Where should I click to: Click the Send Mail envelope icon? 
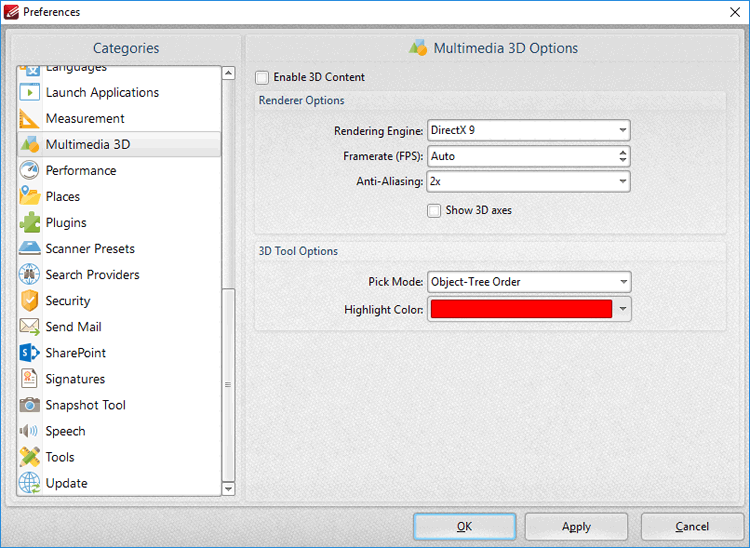point(30,327)
